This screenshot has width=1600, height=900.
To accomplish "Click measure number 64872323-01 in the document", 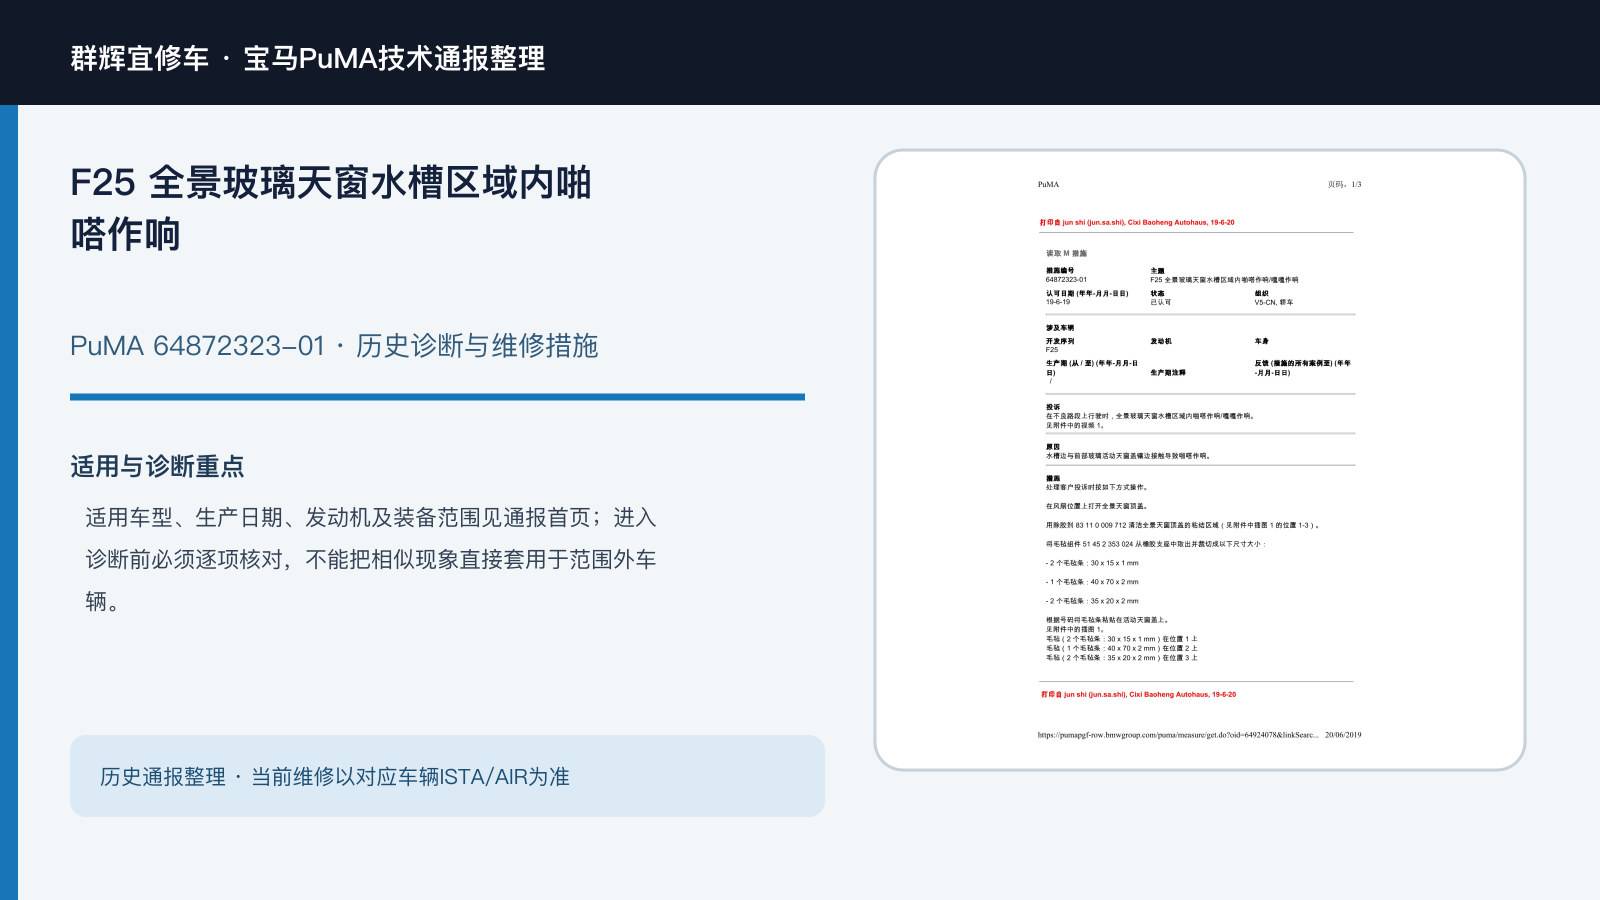I will point(1066,280).
